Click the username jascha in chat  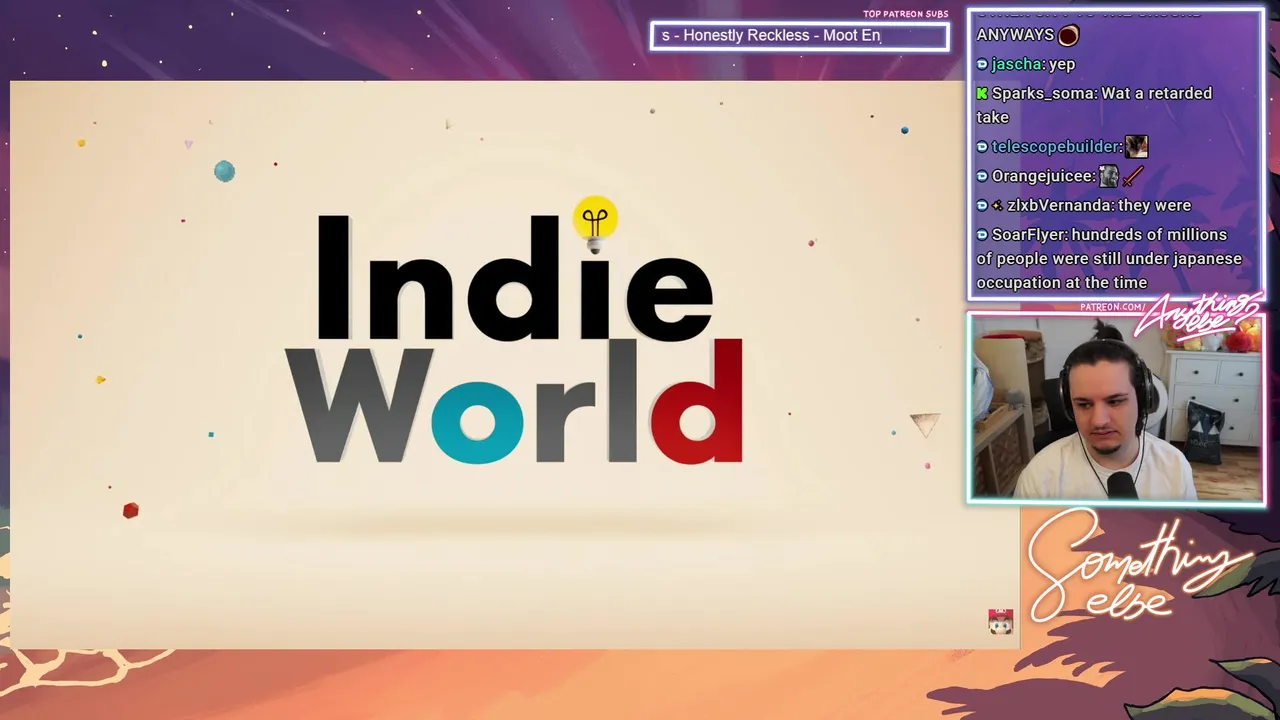1017,64
